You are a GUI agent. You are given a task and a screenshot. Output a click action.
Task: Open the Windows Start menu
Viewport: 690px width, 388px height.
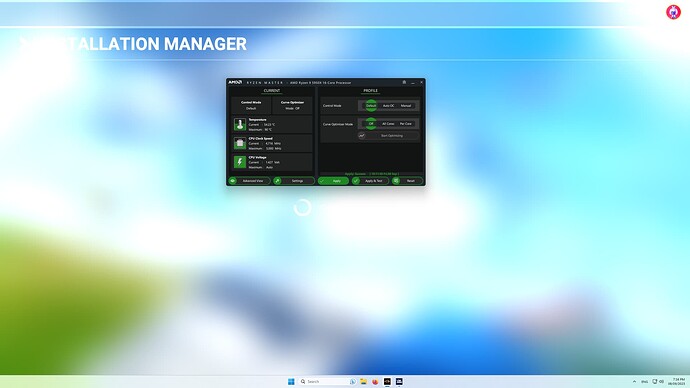(291, 381)
